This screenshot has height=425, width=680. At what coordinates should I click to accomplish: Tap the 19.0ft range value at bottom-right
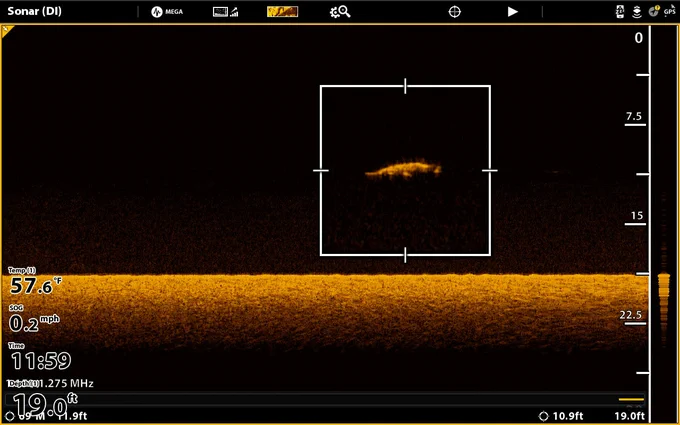(x=629, y=416)
